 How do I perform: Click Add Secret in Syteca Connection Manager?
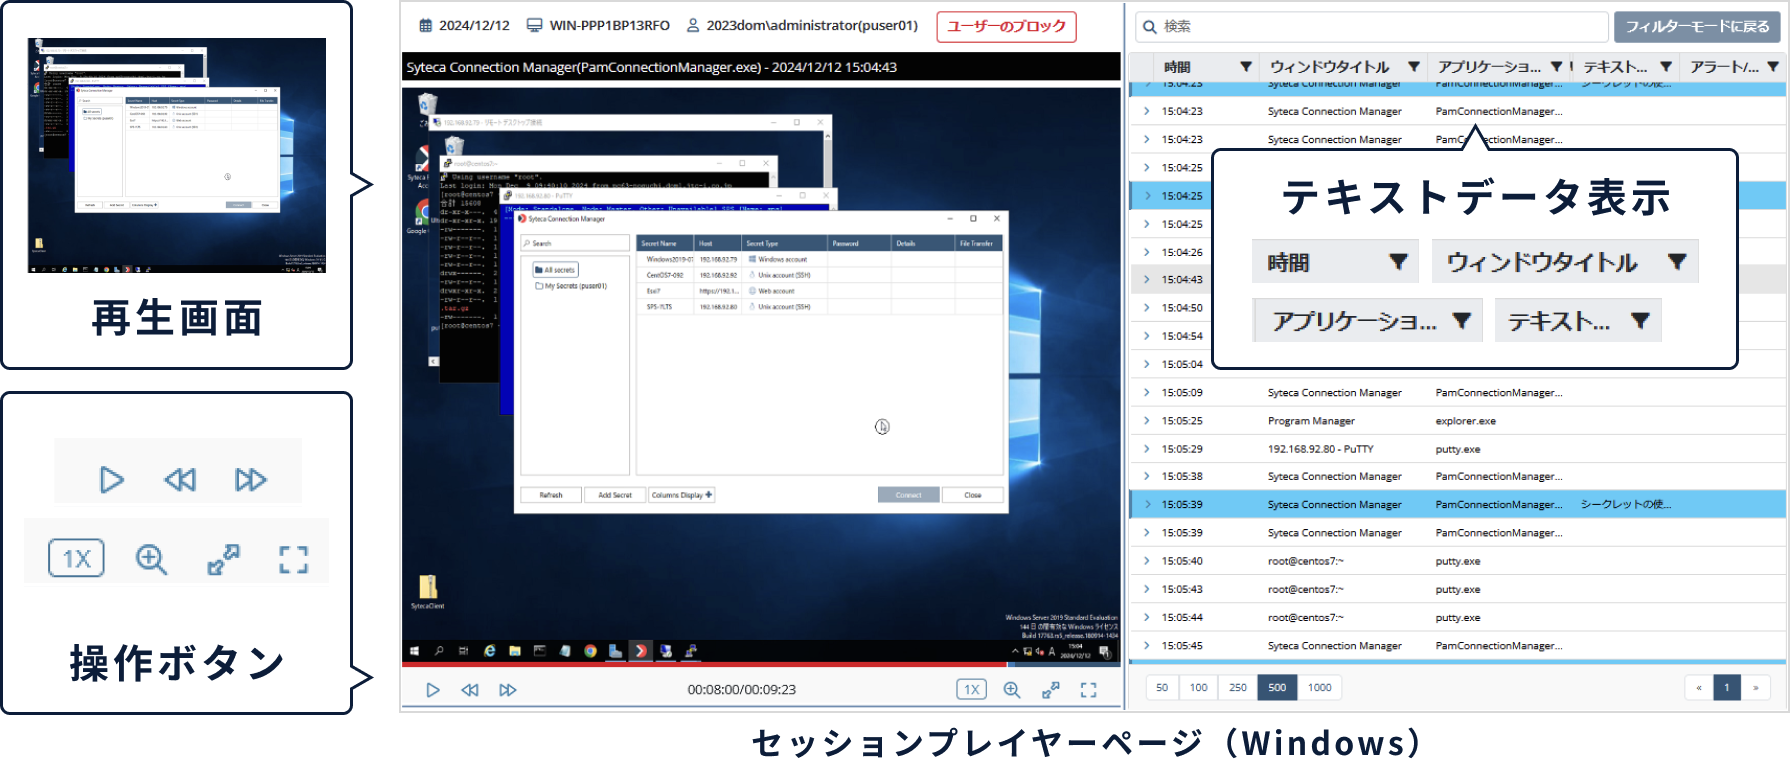(615, 495)
